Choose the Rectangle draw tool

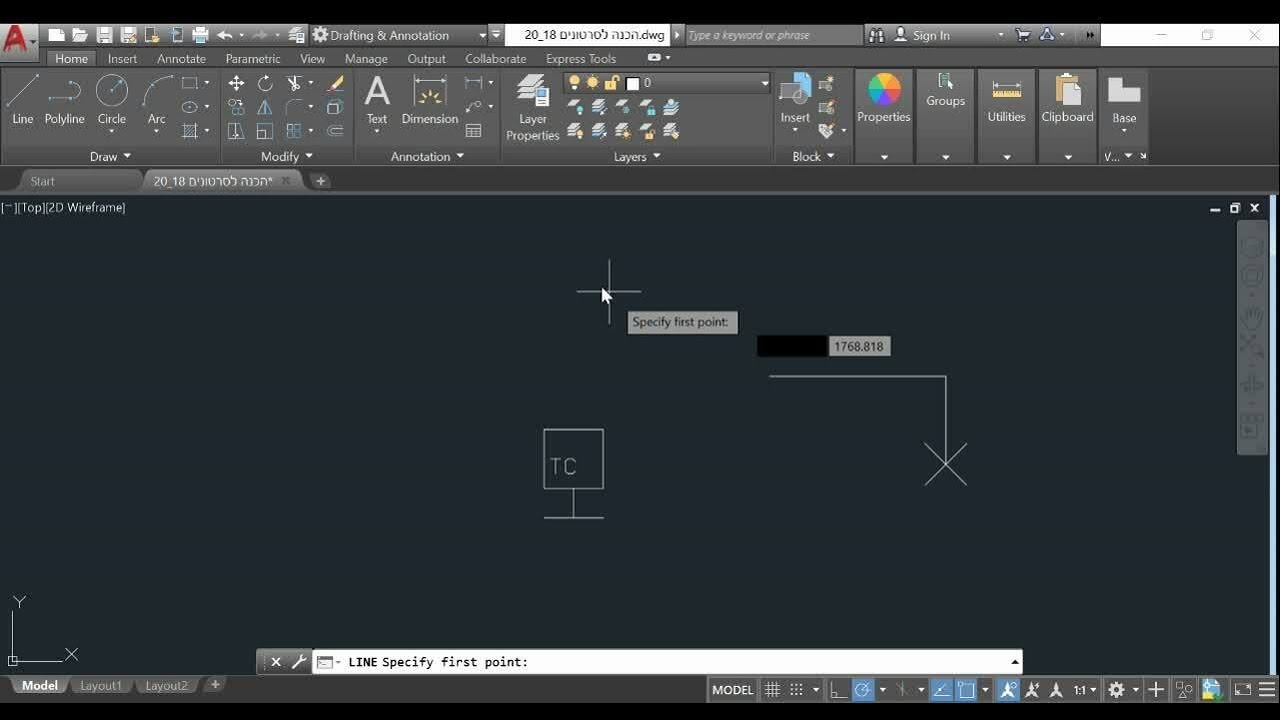pyautogui.click(x=190, y=83)
